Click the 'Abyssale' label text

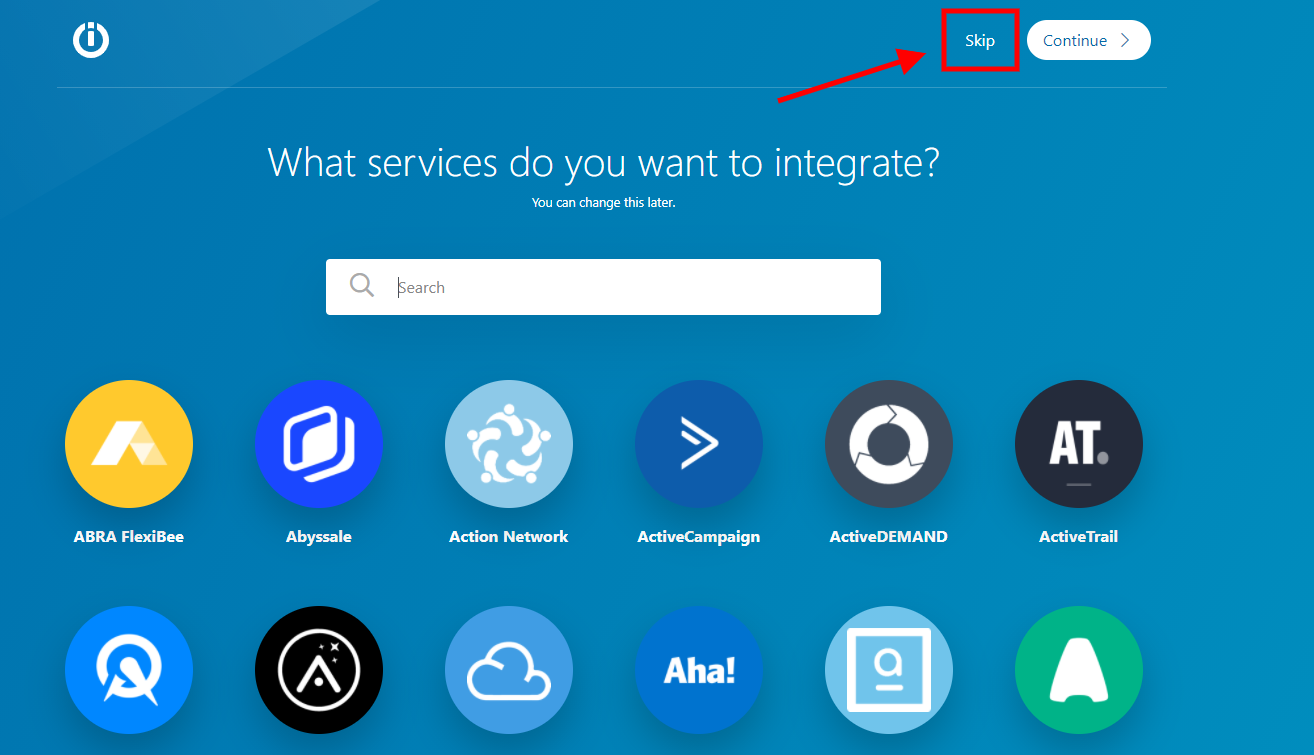tap(319, 537)
